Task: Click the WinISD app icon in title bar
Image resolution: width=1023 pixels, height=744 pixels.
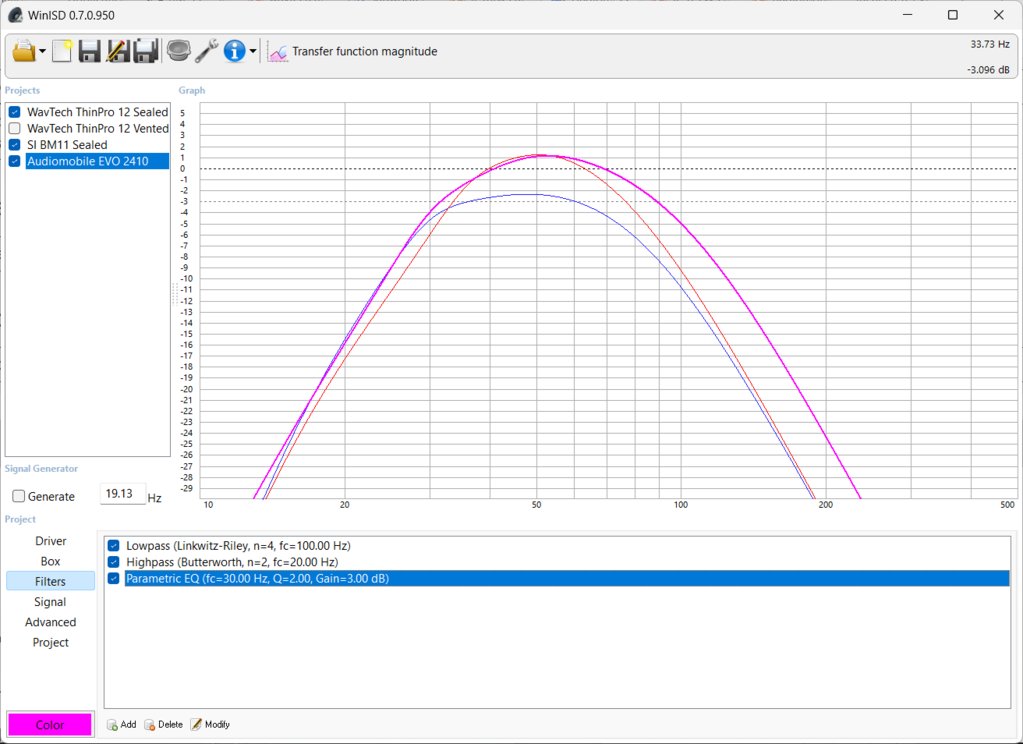Action: tap(14, 15)
